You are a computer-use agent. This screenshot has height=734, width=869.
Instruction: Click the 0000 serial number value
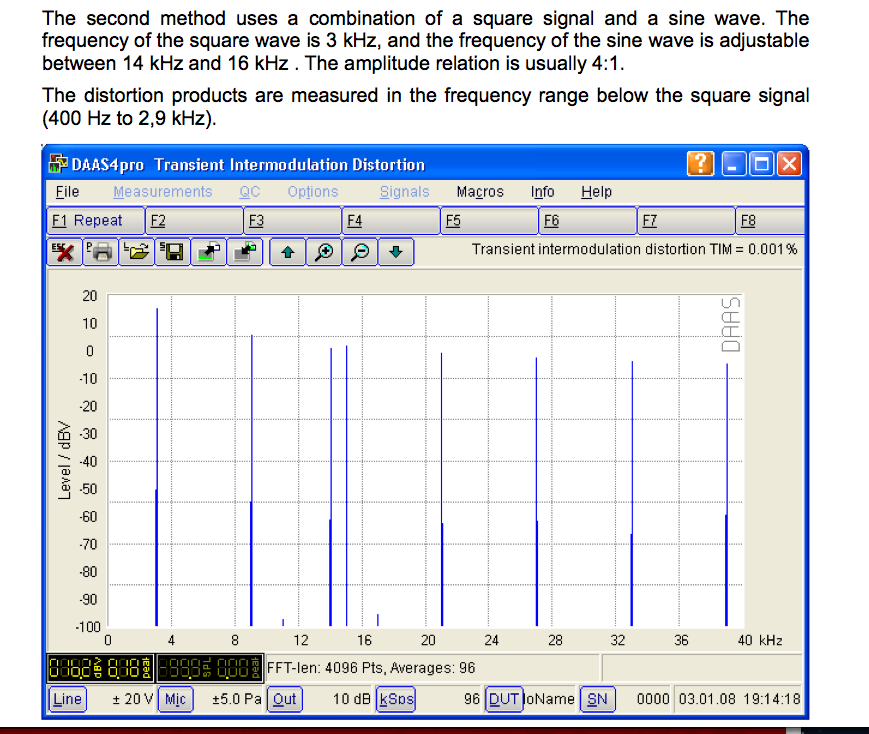tap(653, 699)
